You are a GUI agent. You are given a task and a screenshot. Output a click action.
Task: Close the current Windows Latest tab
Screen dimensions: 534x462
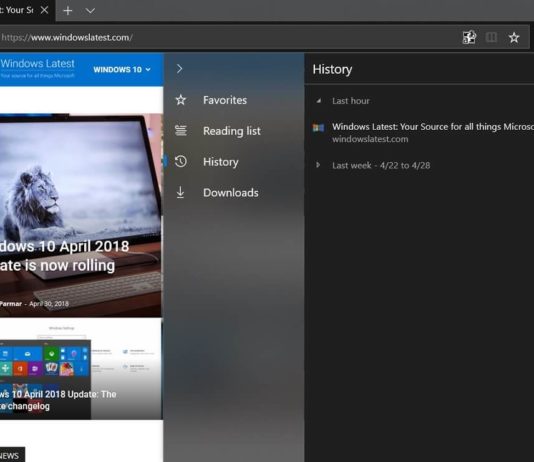[44, 10]
